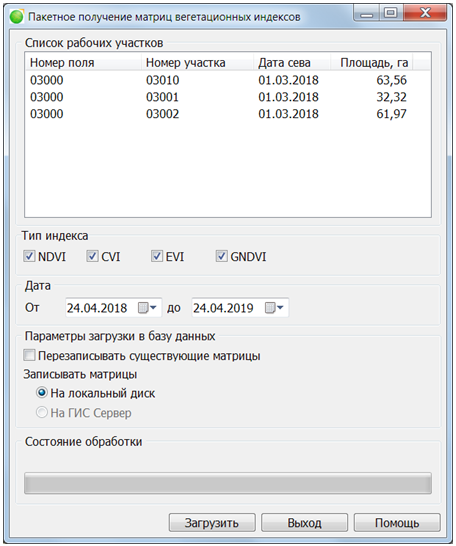Select the row with plot number 03010
This screenshot has height=546, width=456.
[228, 80]
